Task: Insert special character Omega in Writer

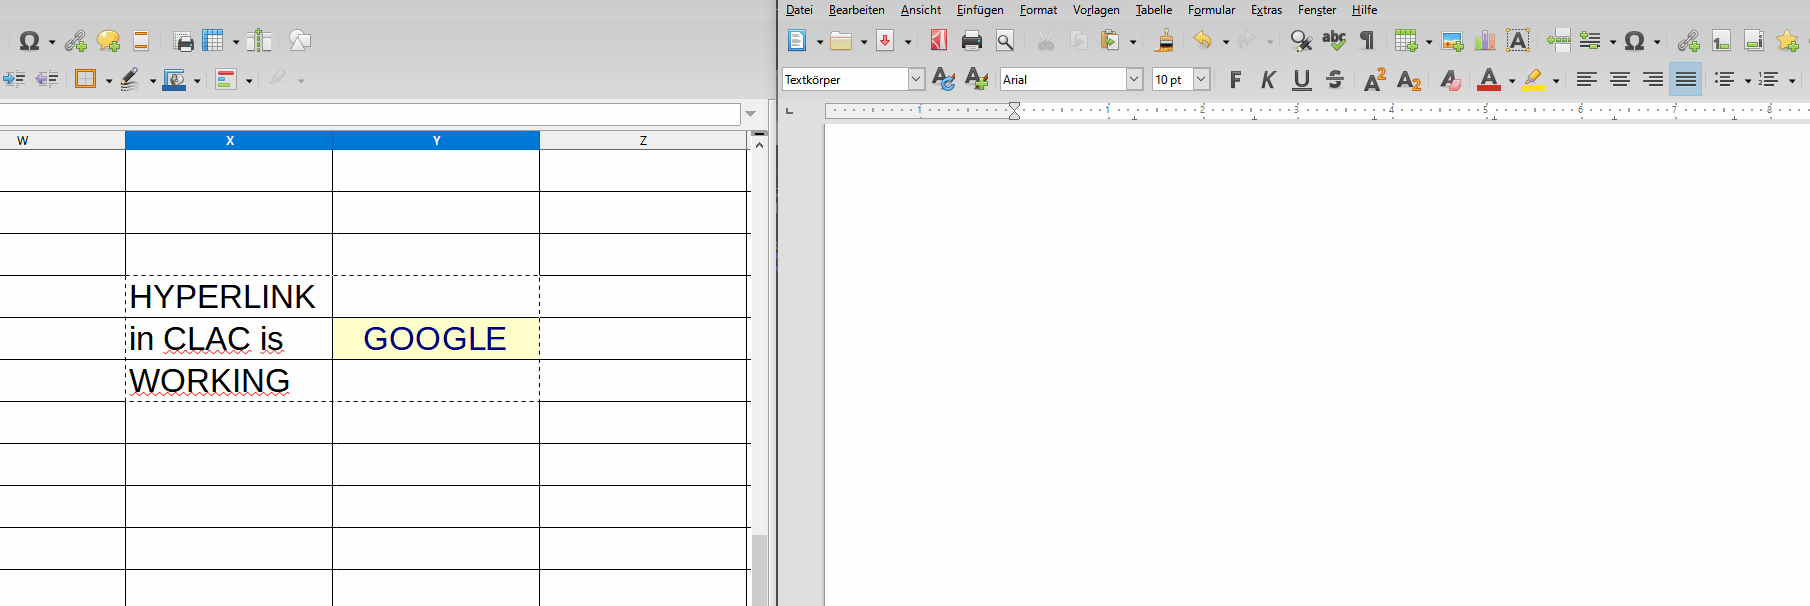Action: tap(1634, 41)
